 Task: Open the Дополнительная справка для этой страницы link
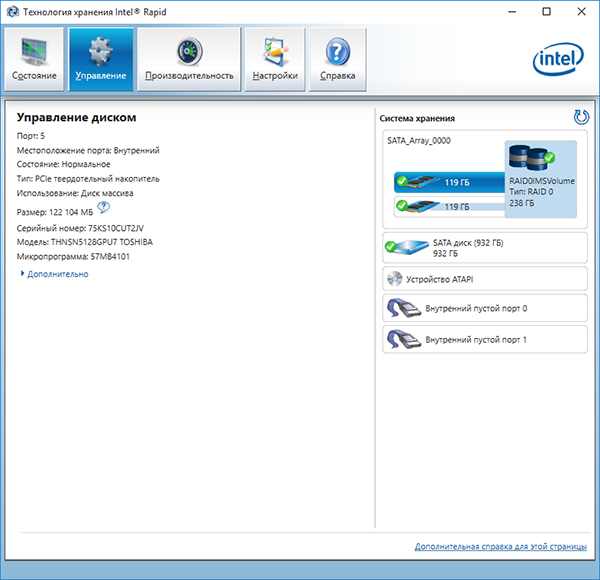pos(501,546)
